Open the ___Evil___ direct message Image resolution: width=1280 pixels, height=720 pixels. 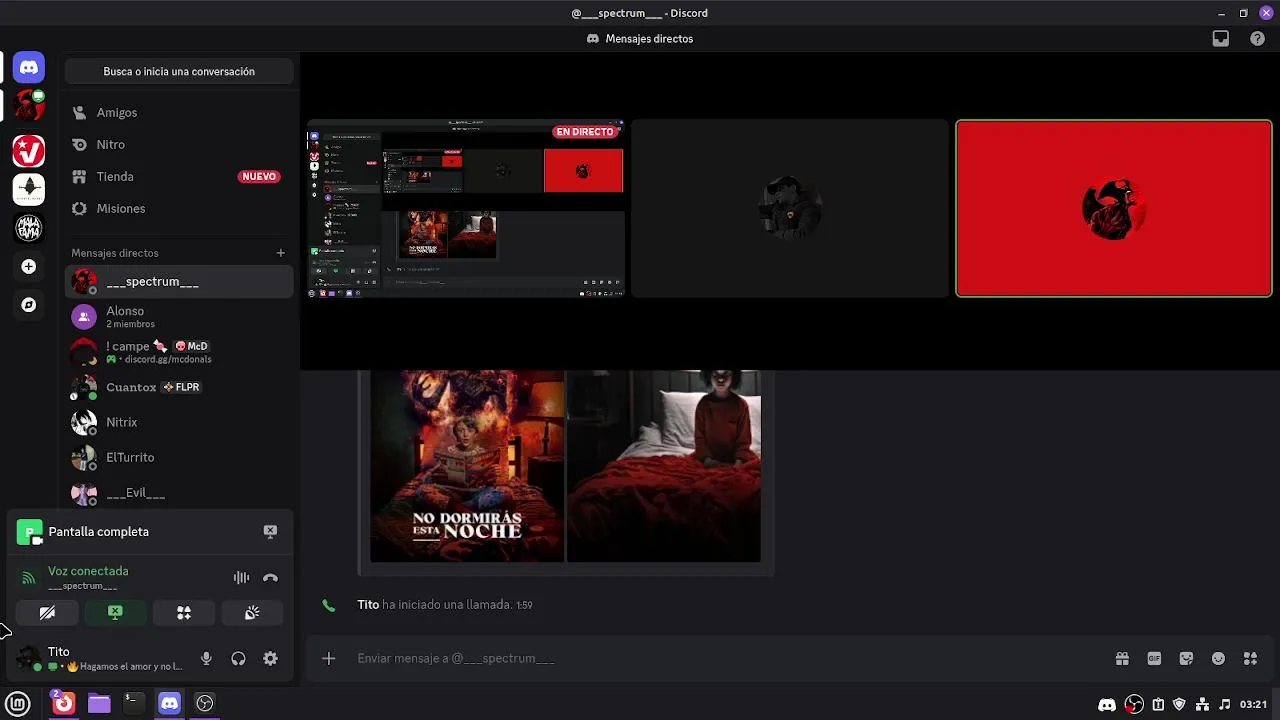click(x=179, y=492)
